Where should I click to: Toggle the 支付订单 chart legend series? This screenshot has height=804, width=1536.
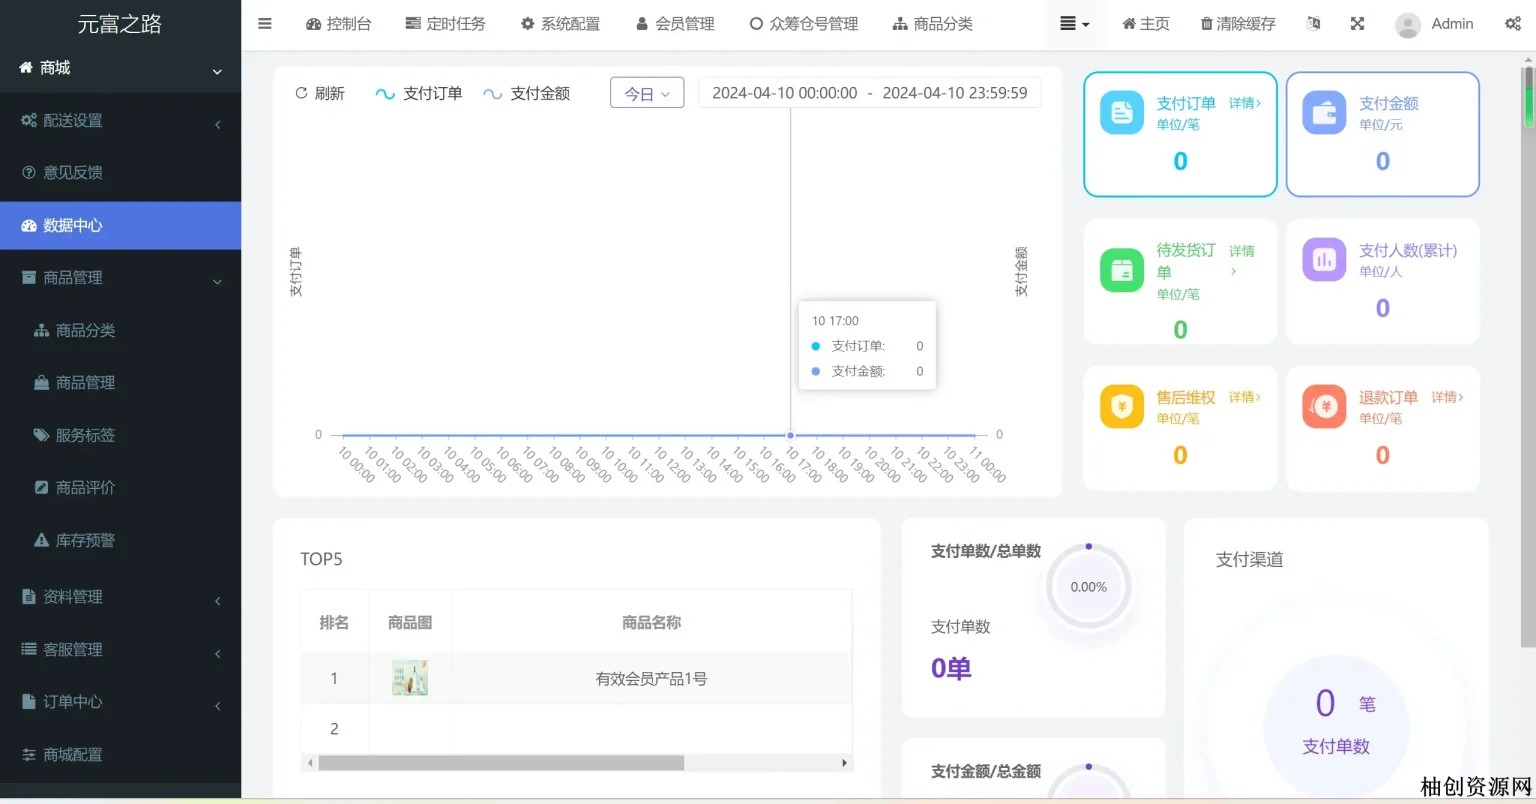(x=419, y=94)
